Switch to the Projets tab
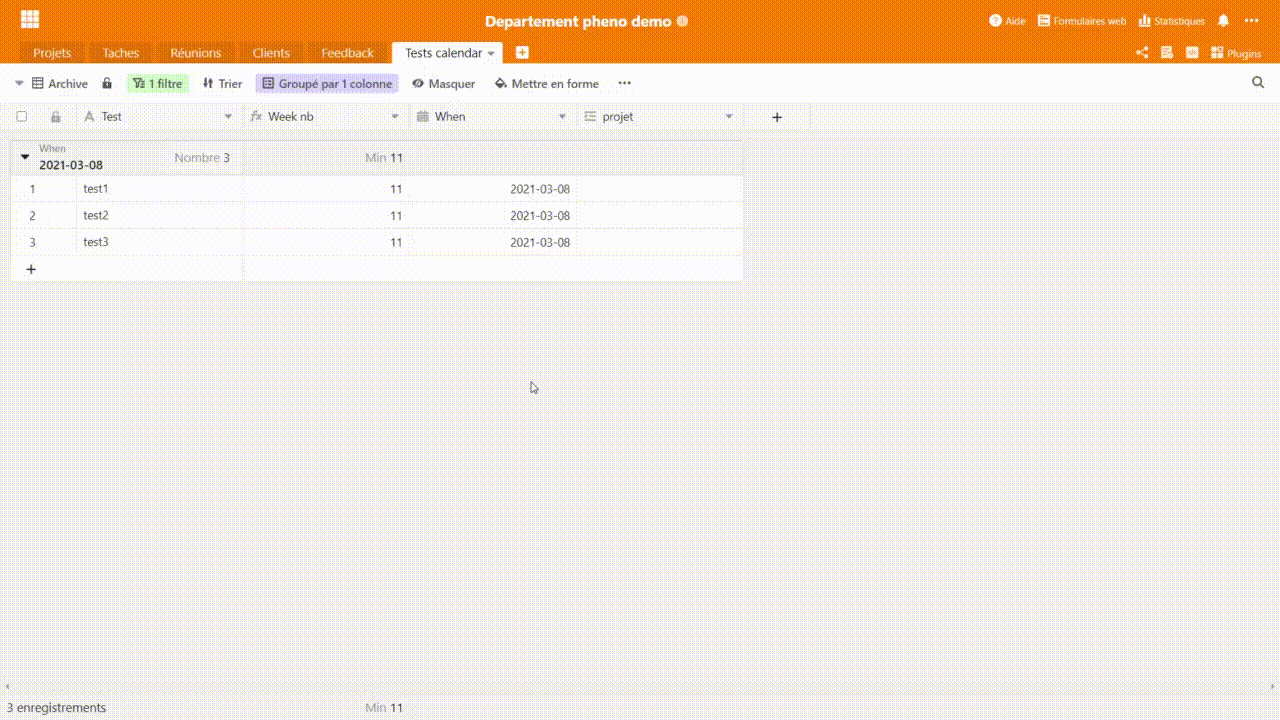The height and width of the screenshot is (720, 1280). 52,53
